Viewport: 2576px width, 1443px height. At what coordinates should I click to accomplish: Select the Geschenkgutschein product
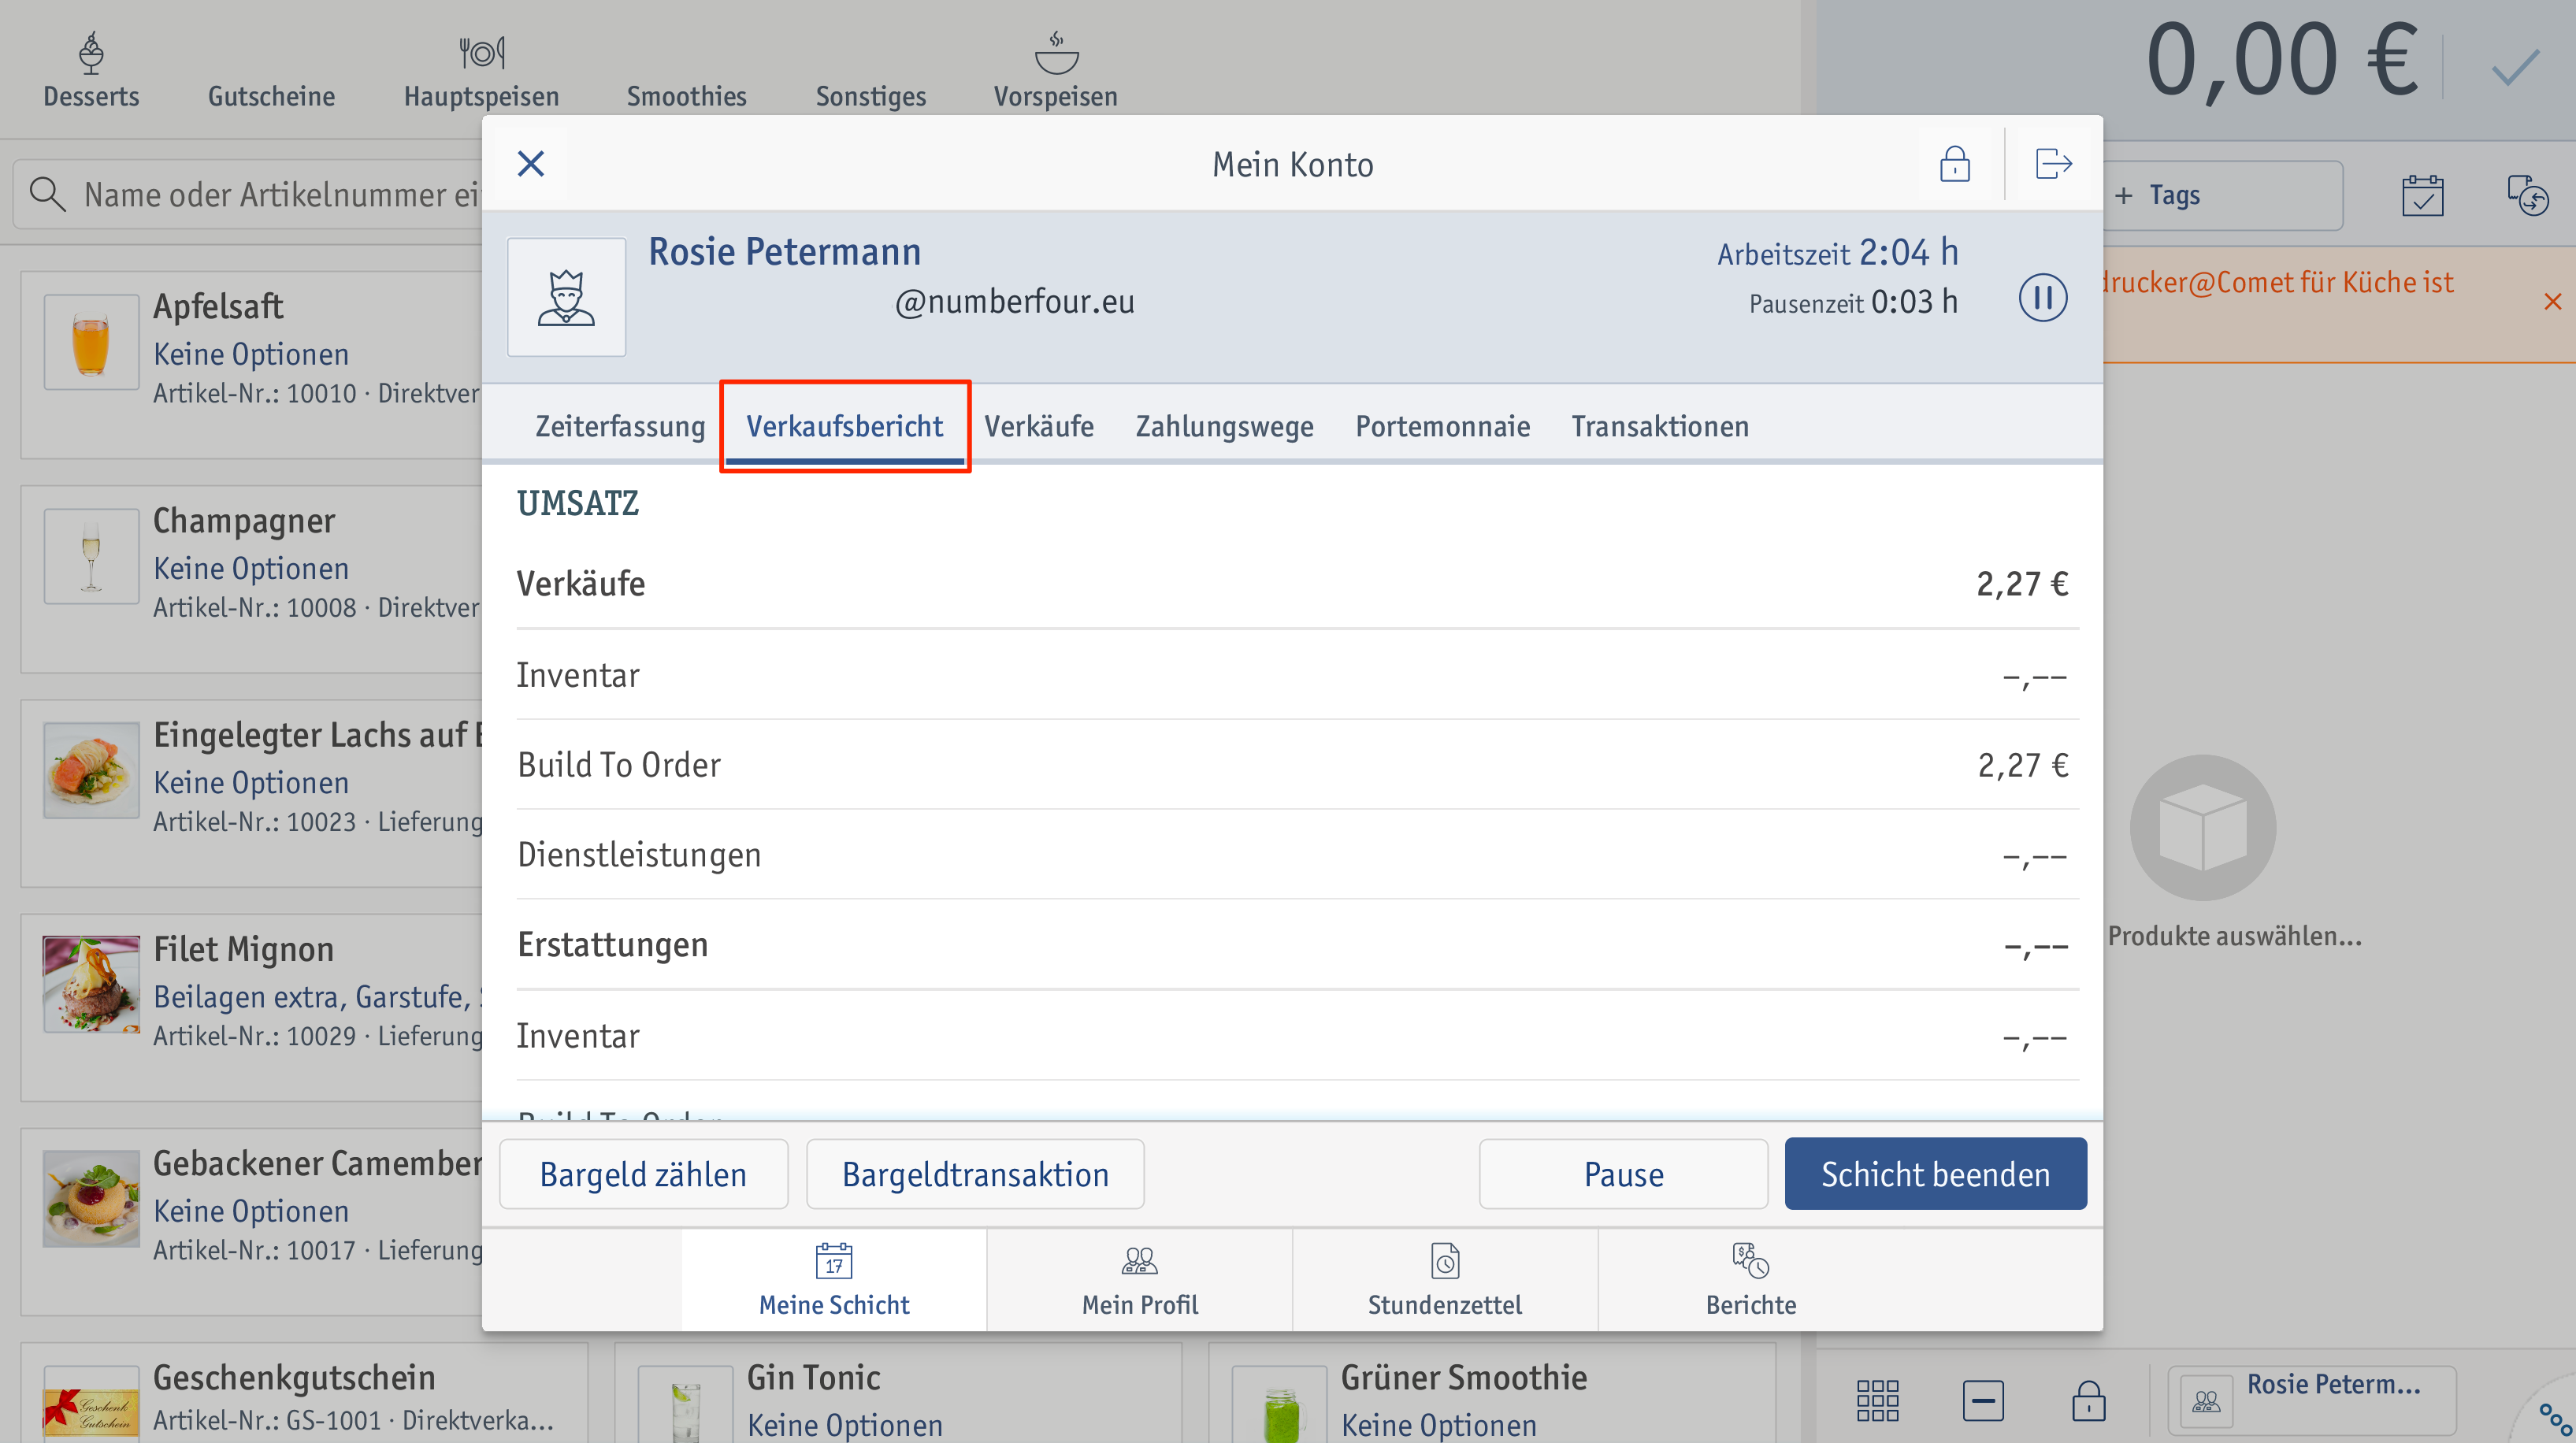coord(304,1394)
